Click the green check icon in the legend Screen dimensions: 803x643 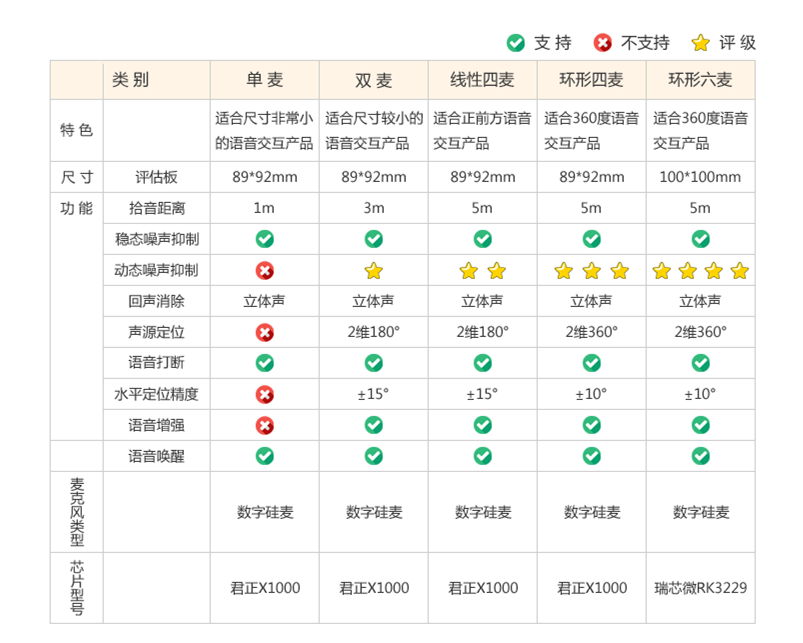click(515, 42)
